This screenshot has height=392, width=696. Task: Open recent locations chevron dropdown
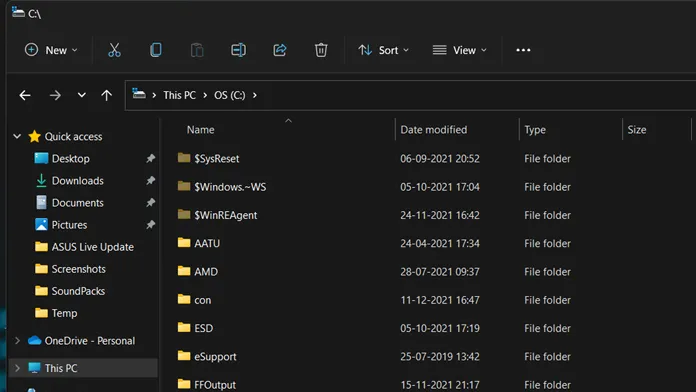(82, 95)
